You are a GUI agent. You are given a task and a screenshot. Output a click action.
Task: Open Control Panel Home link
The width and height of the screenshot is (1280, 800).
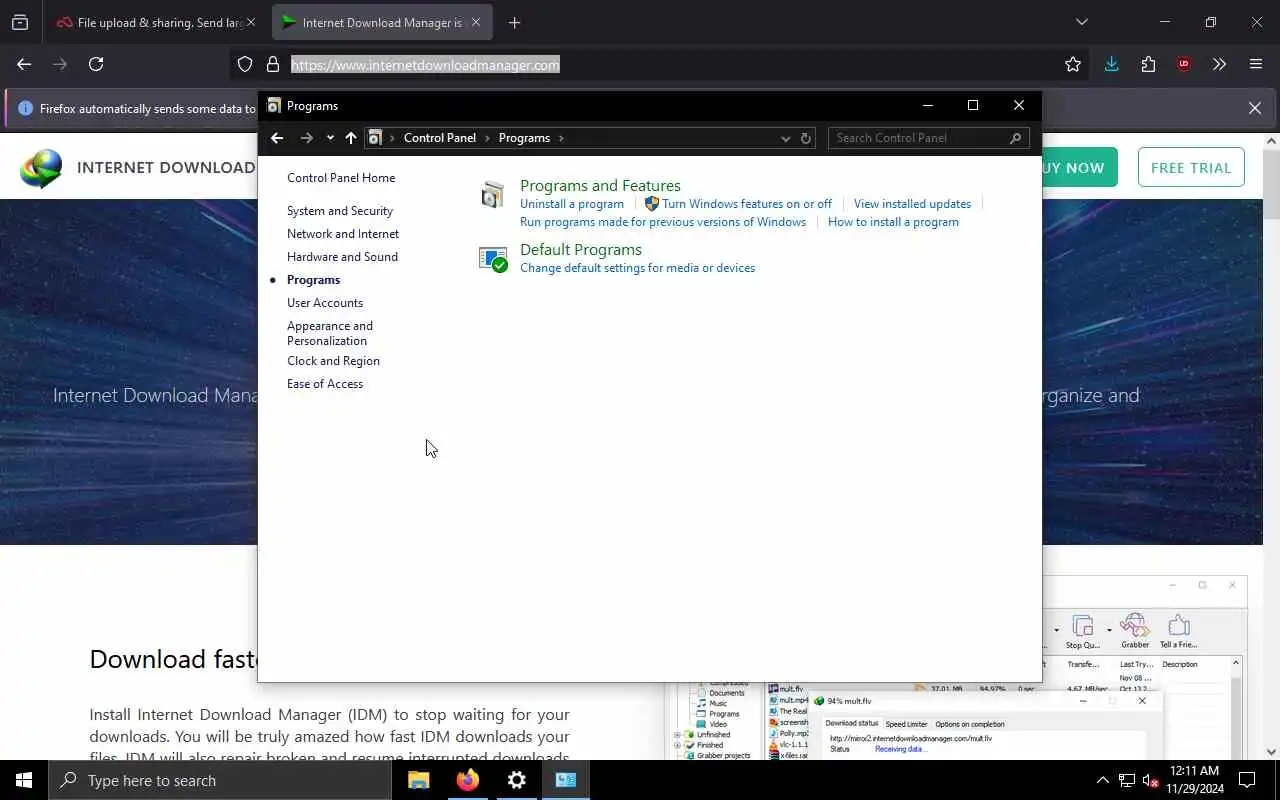(341, 178)
